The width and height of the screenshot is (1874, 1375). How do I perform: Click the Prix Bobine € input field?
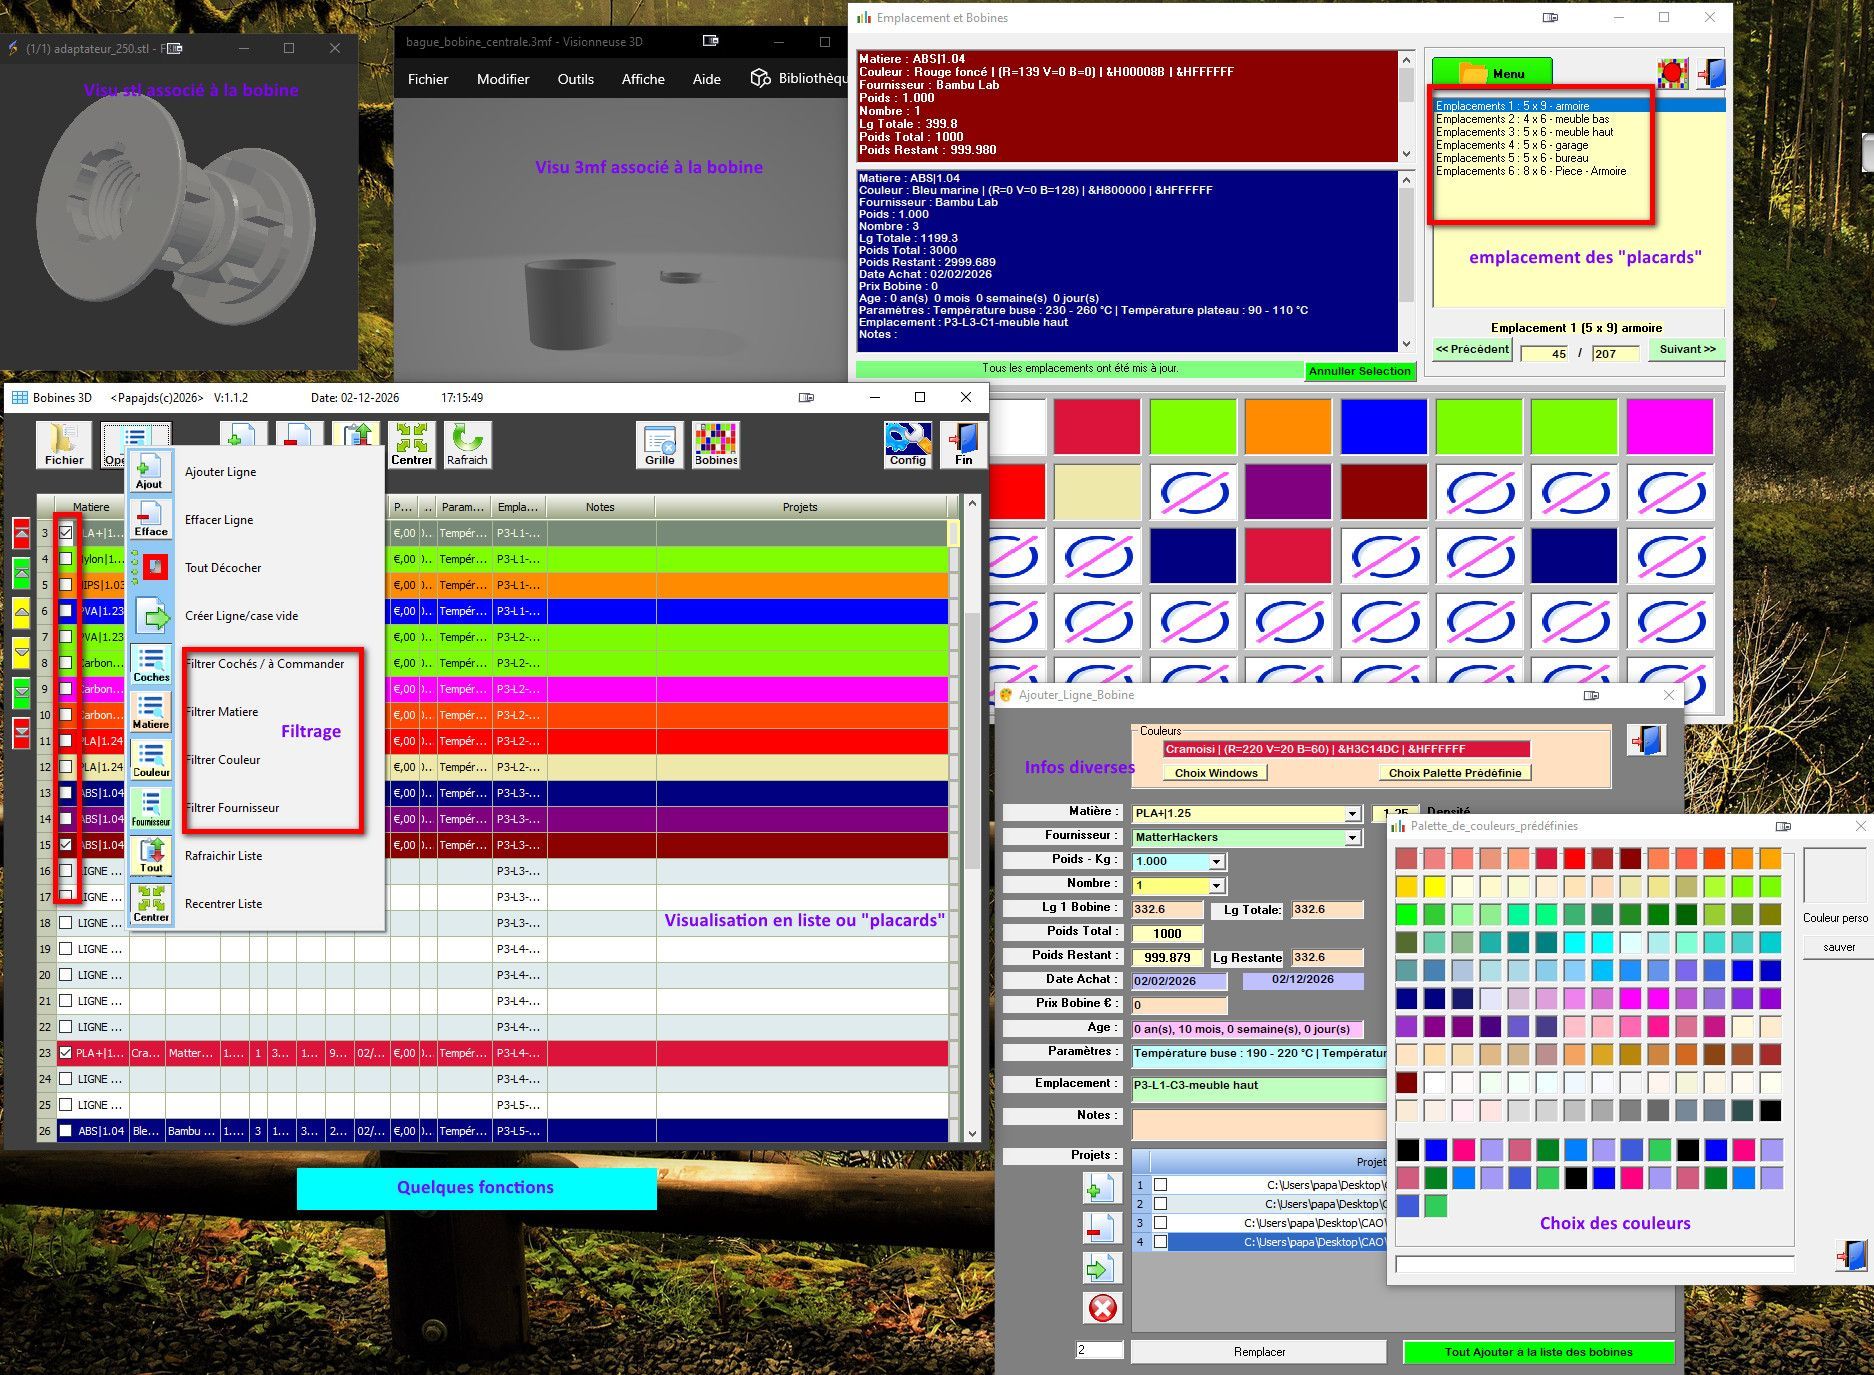1180,1005
